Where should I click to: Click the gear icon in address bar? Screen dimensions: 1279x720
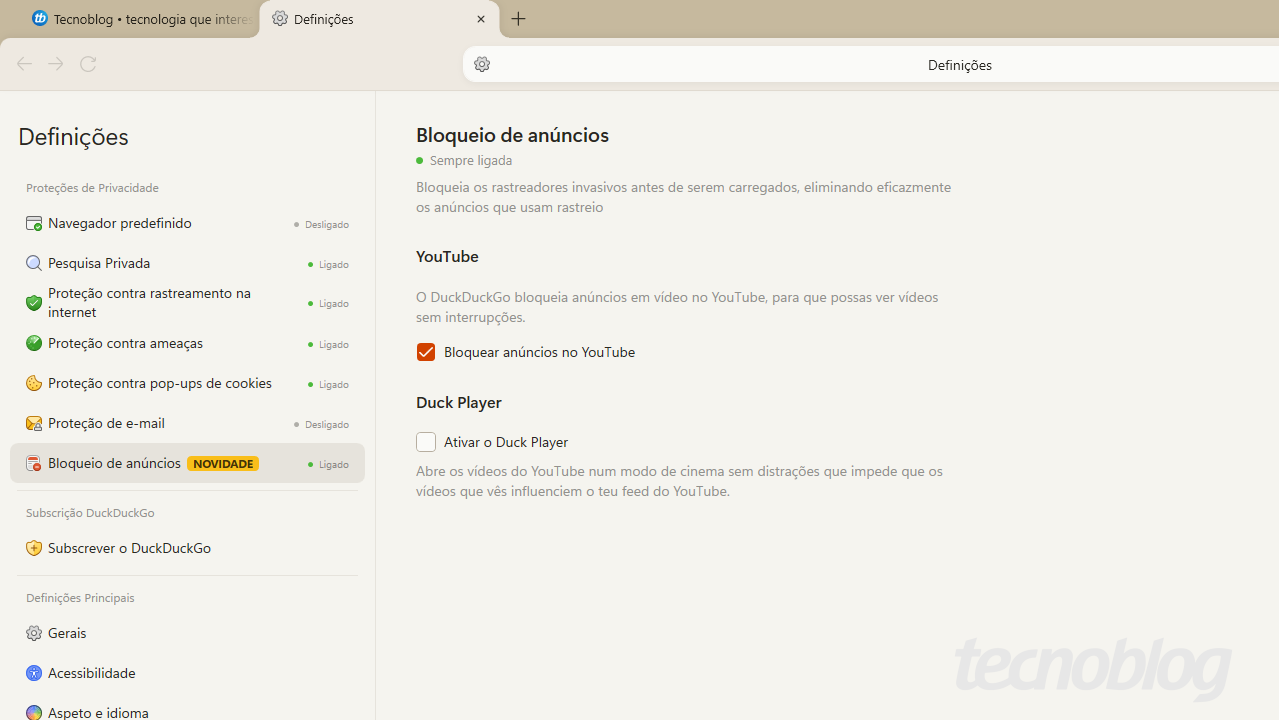pyautogui.click(x=482, y=64)
